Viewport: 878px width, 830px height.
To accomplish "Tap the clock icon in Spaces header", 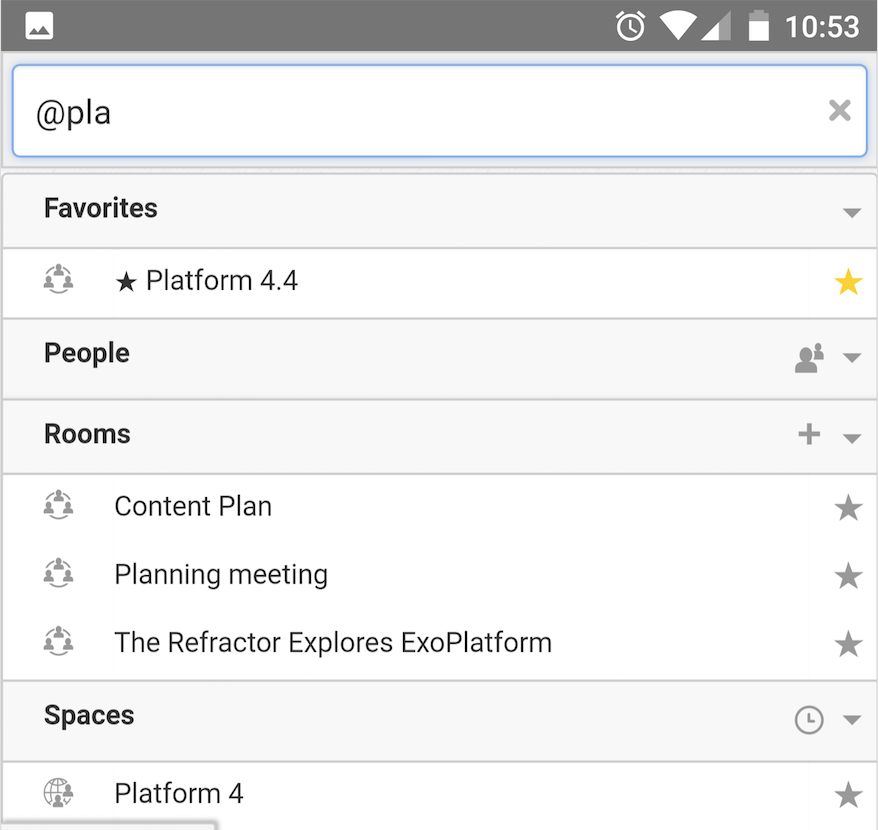I will coord(809,720).
